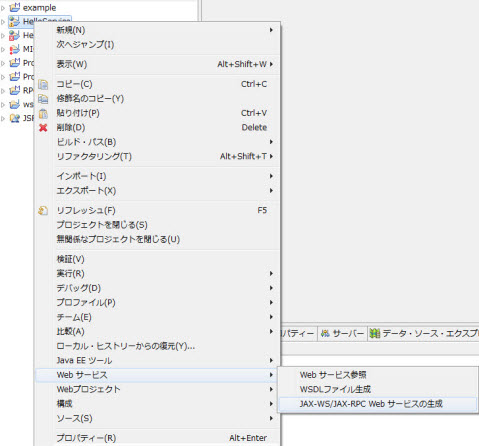Select 無関係なプロジェクトを閉じる(U) item

pos(157,239)
